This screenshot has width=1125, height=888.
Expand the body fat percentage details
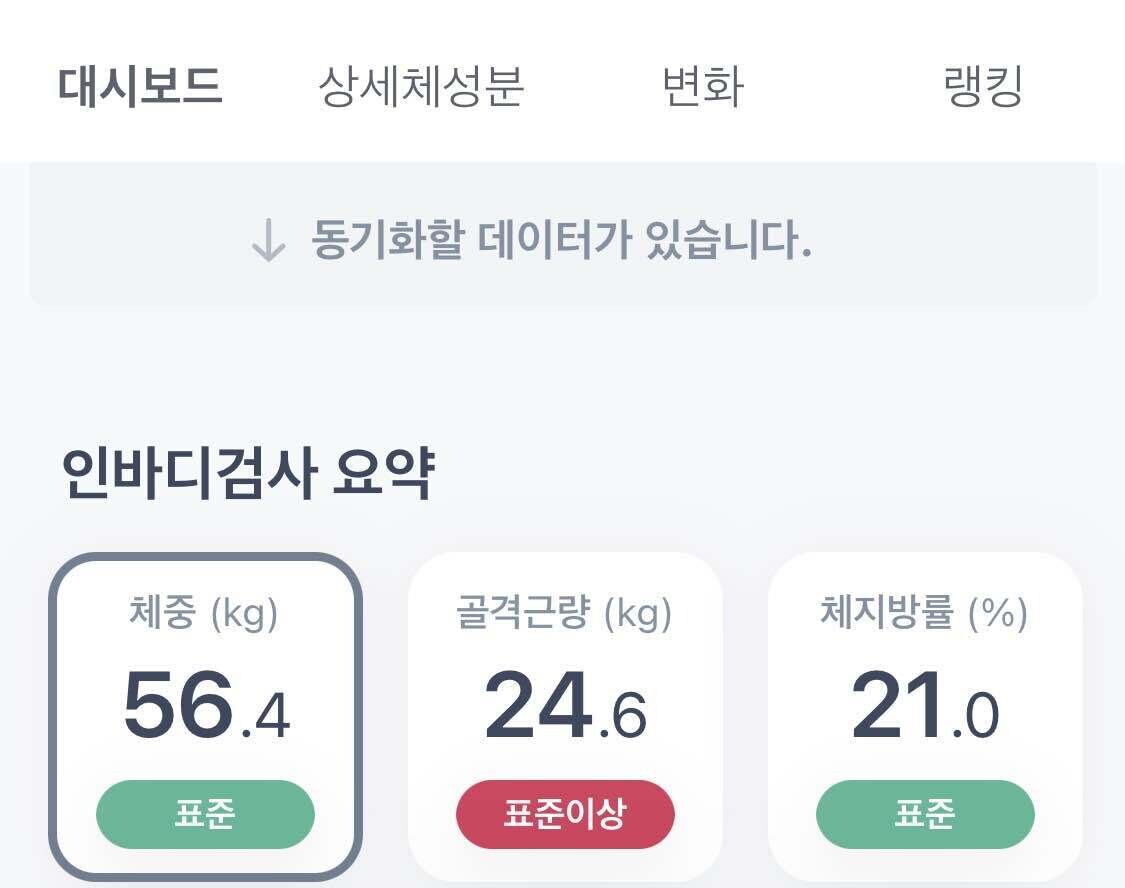(925, 710)
